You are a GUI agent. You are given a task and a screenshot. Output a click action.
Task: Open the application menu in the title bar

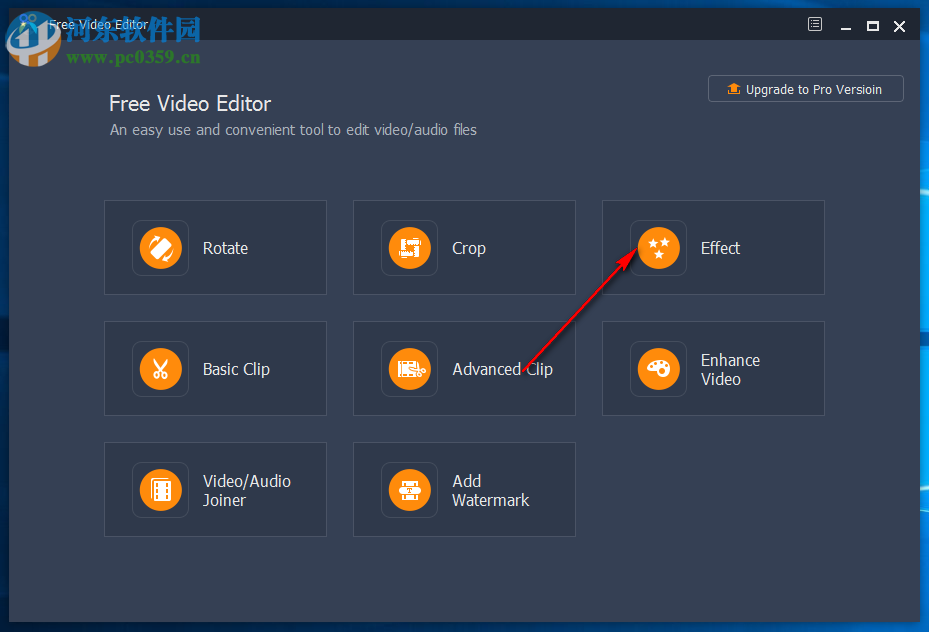click(x=815, y=24)
